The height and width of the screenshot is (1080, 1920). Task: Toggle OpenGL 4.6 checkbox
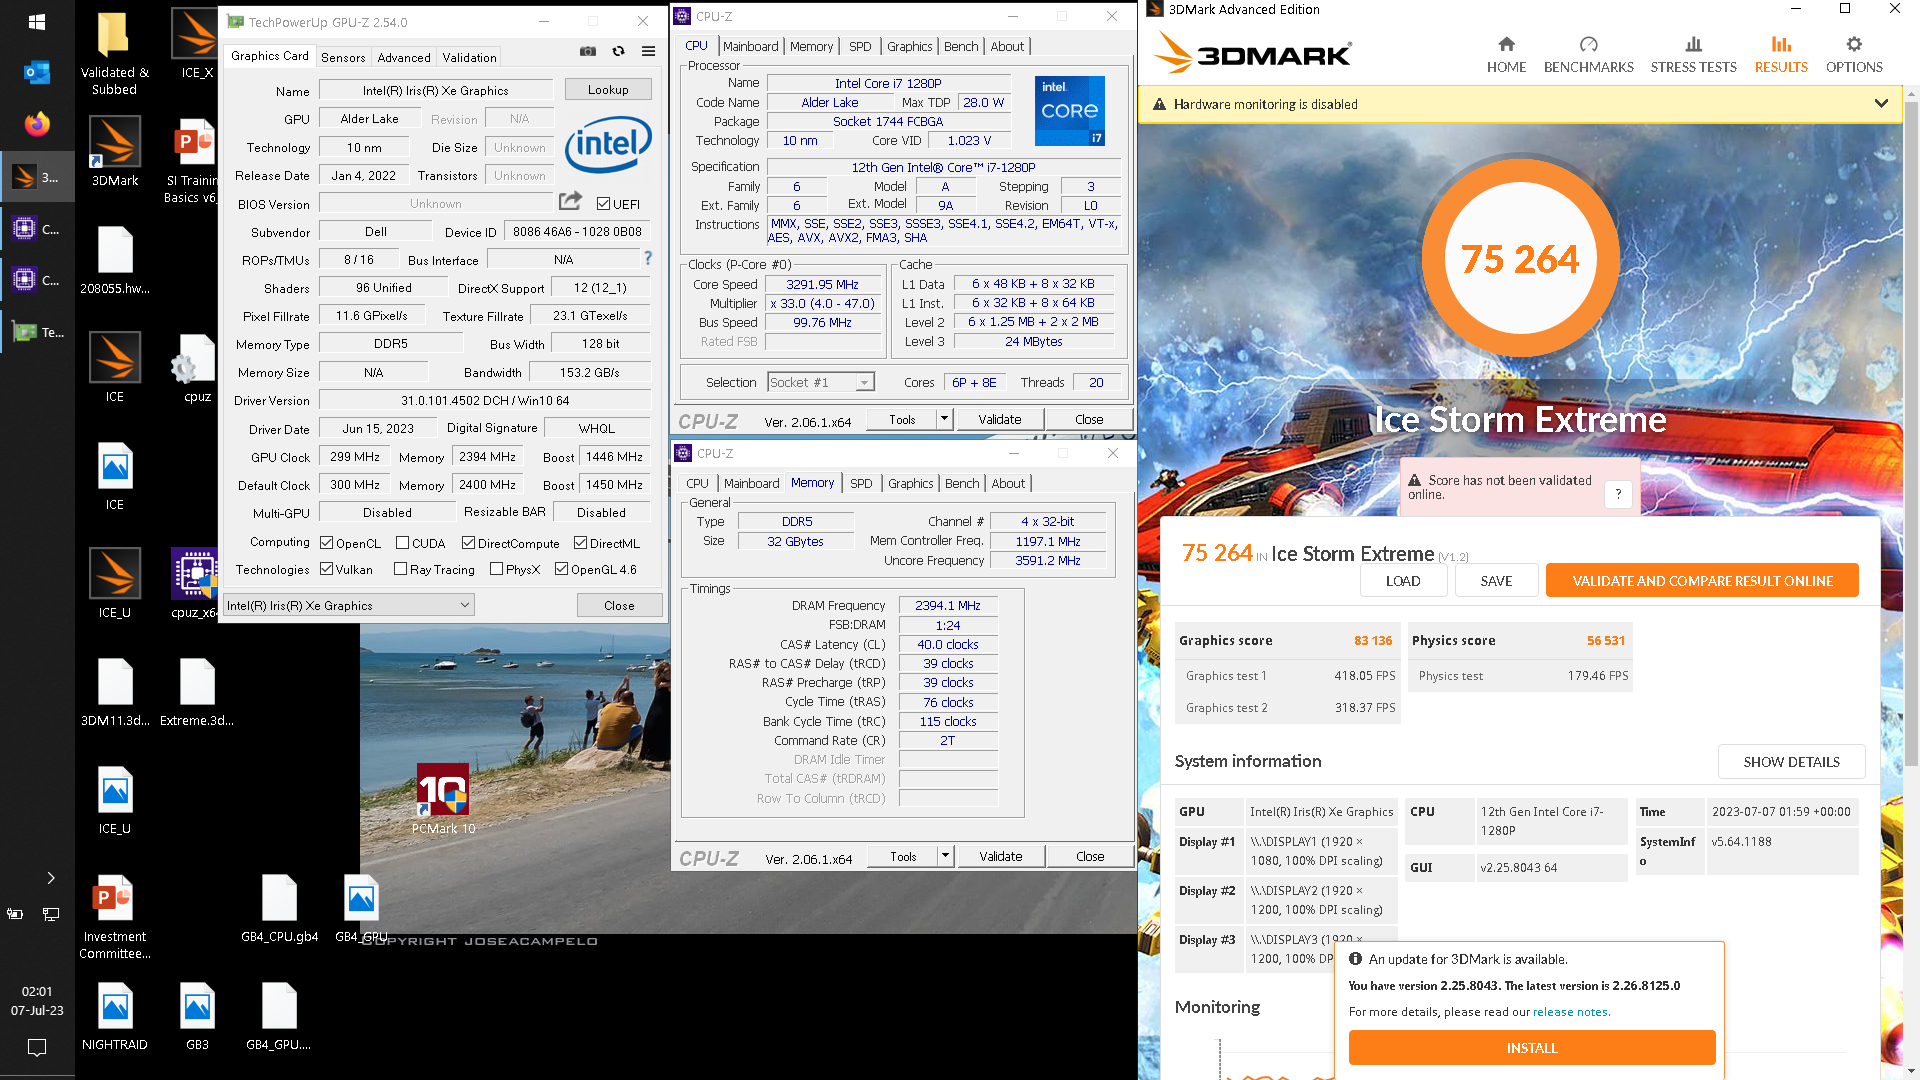click(561, 569)
